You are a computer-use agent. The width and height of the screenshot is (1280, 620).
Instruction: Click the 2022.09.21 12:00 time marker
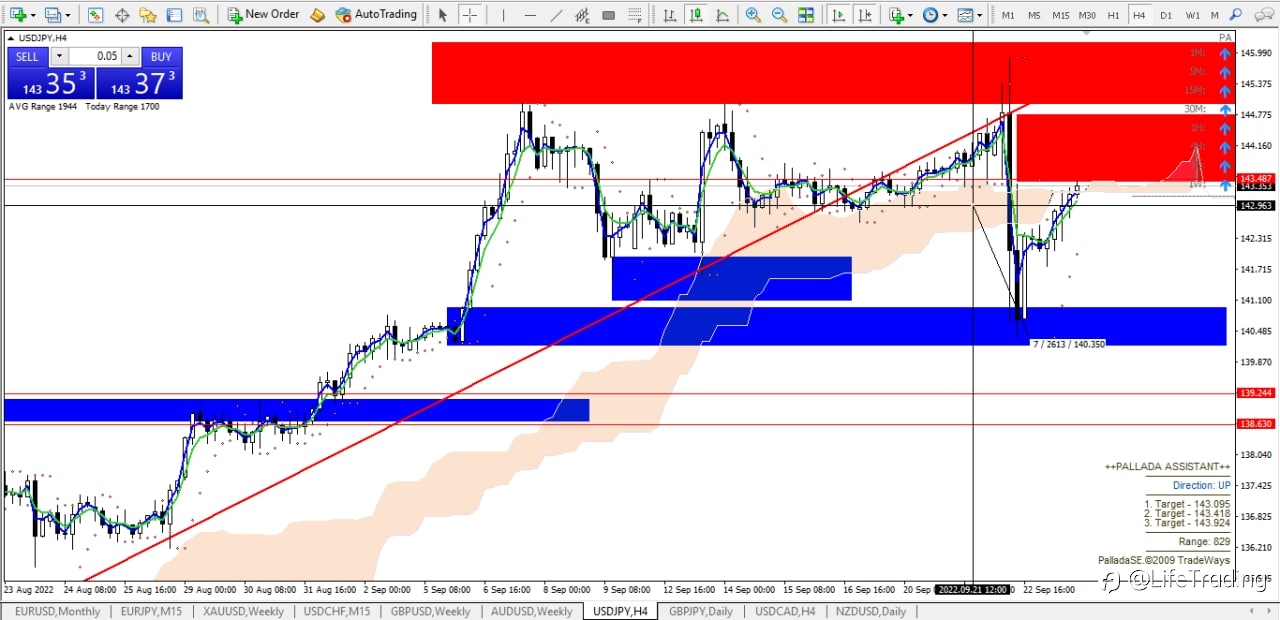972,590
